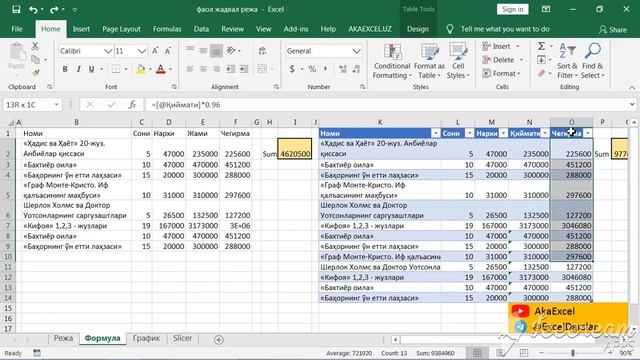Image resolution: width=640 pixels, height=360 pixels.
Task: Click the Format Painter brush icon
Action: [x=36, y=73]
